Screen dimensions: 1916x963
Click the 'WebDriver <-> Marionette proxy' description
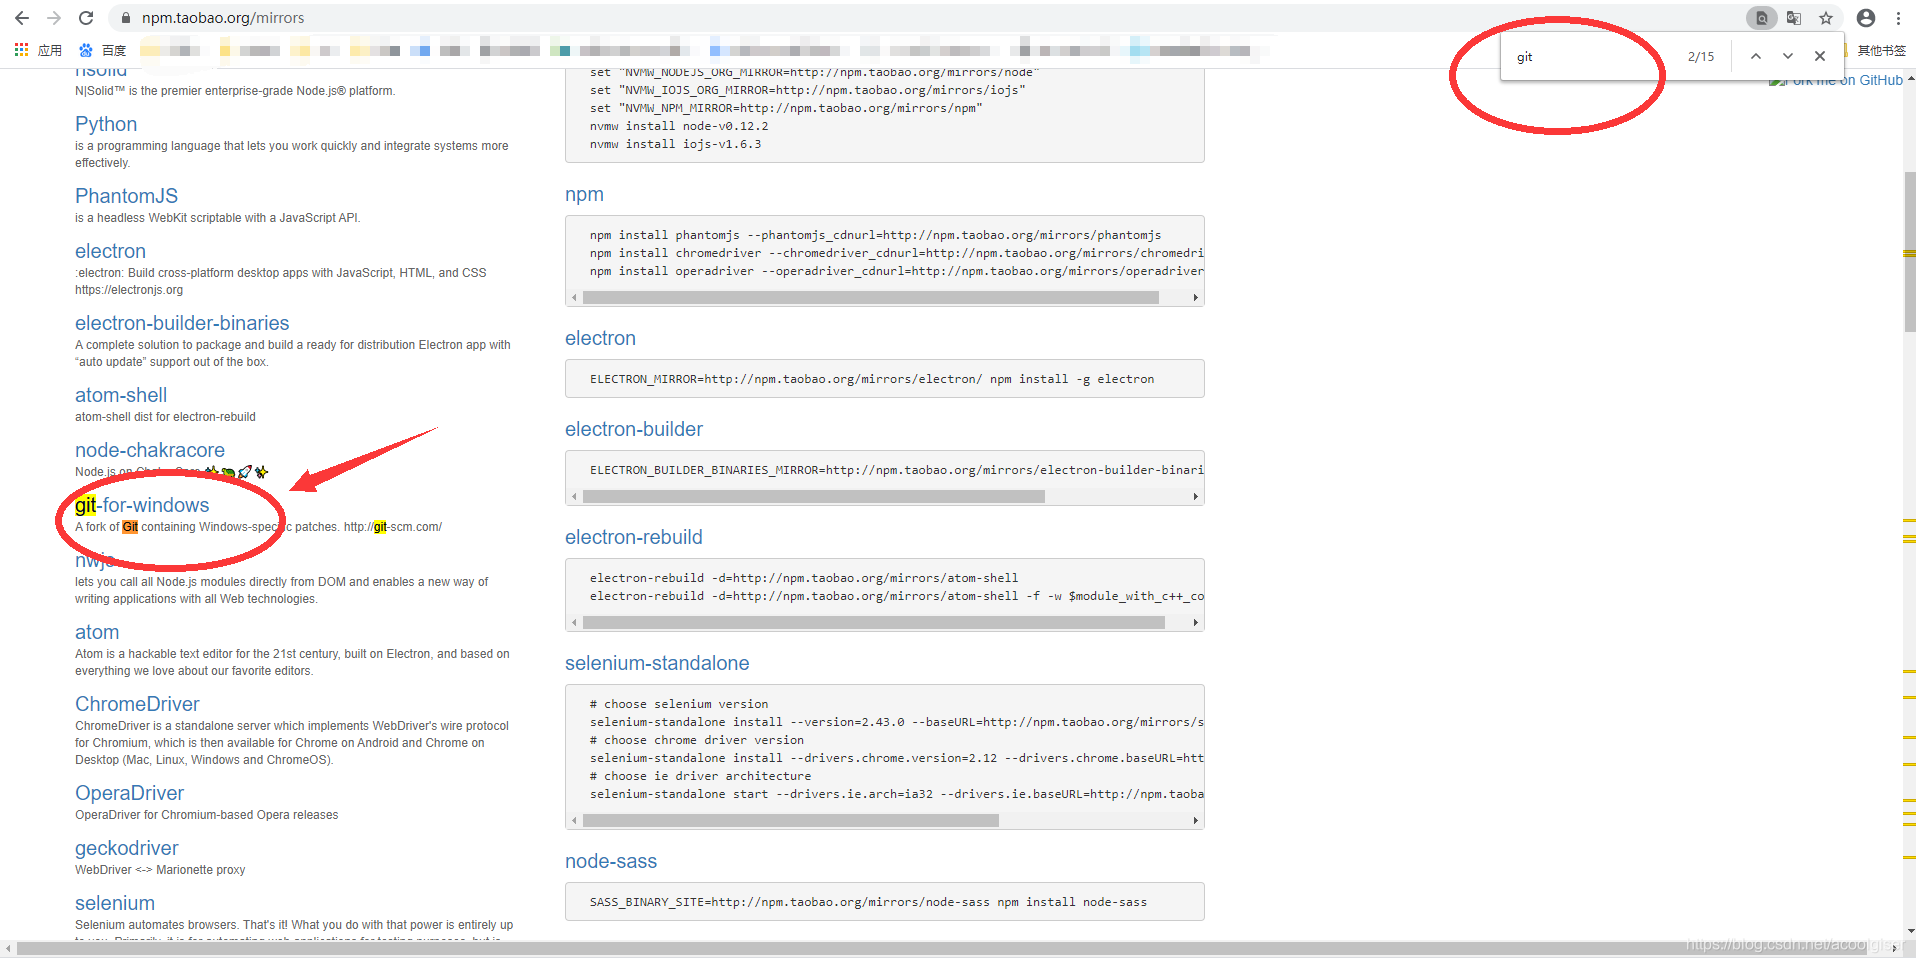(x=160, y=870)
